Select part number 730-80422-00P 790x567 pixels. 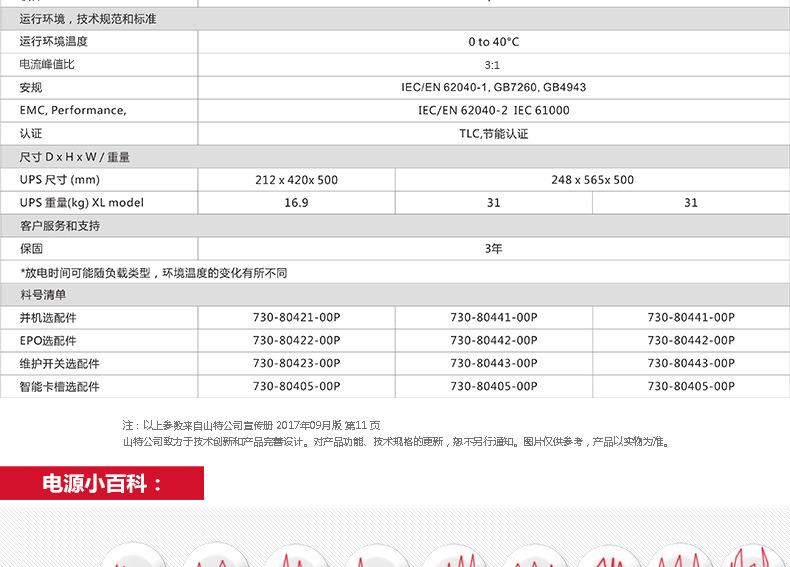pyautogui.click(x=296, y=340)
